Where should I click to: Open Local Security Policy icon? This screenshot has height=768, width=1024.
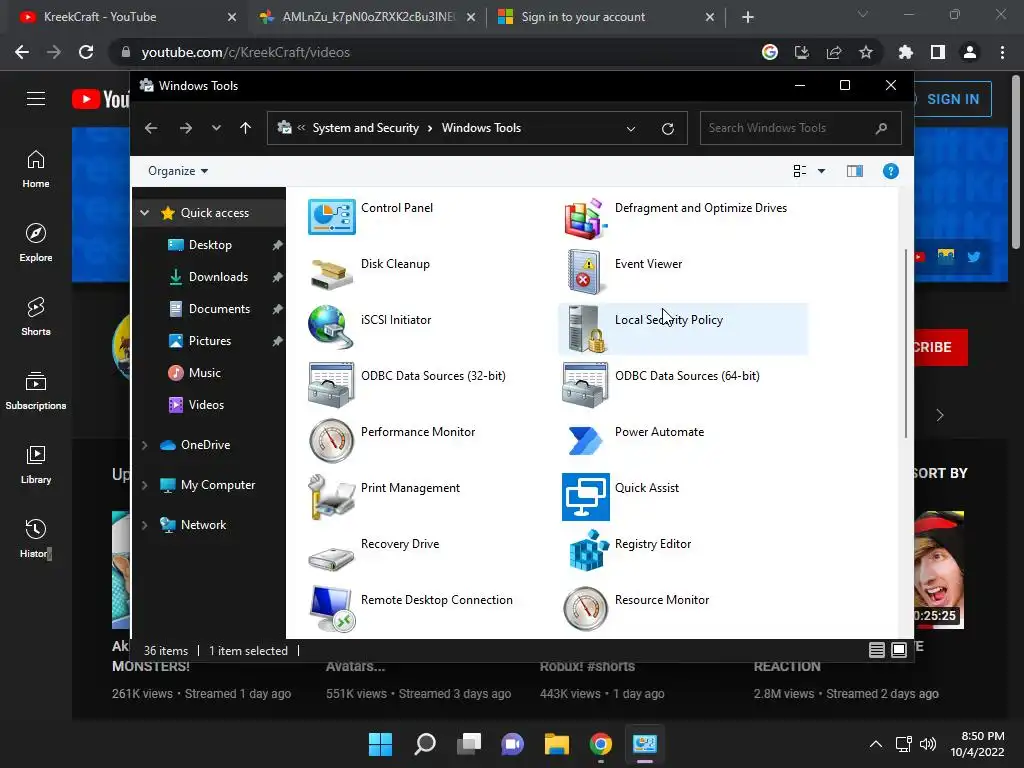coord(585,328)
